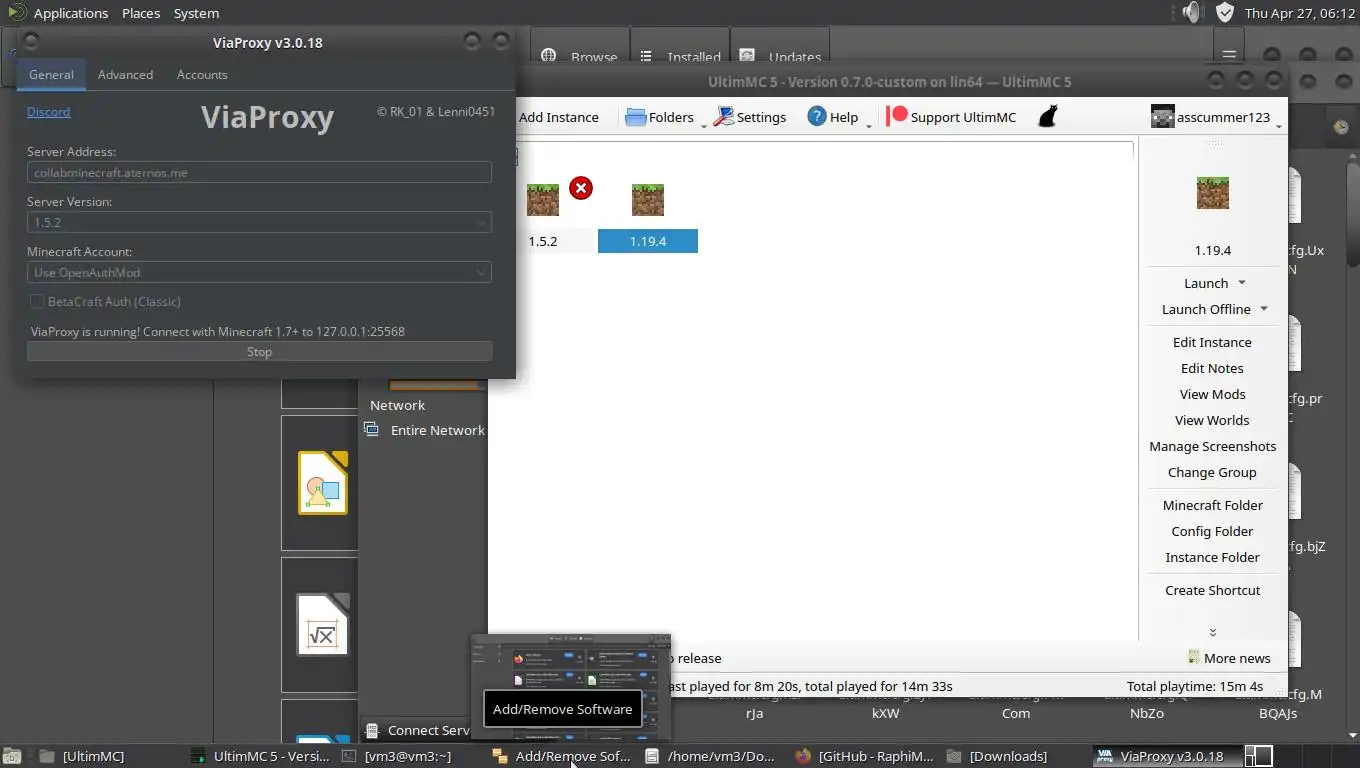Open the vm3@vm3 terminal taskbar entry
This screenshot has width=1360, height=768.
point(397,756)
